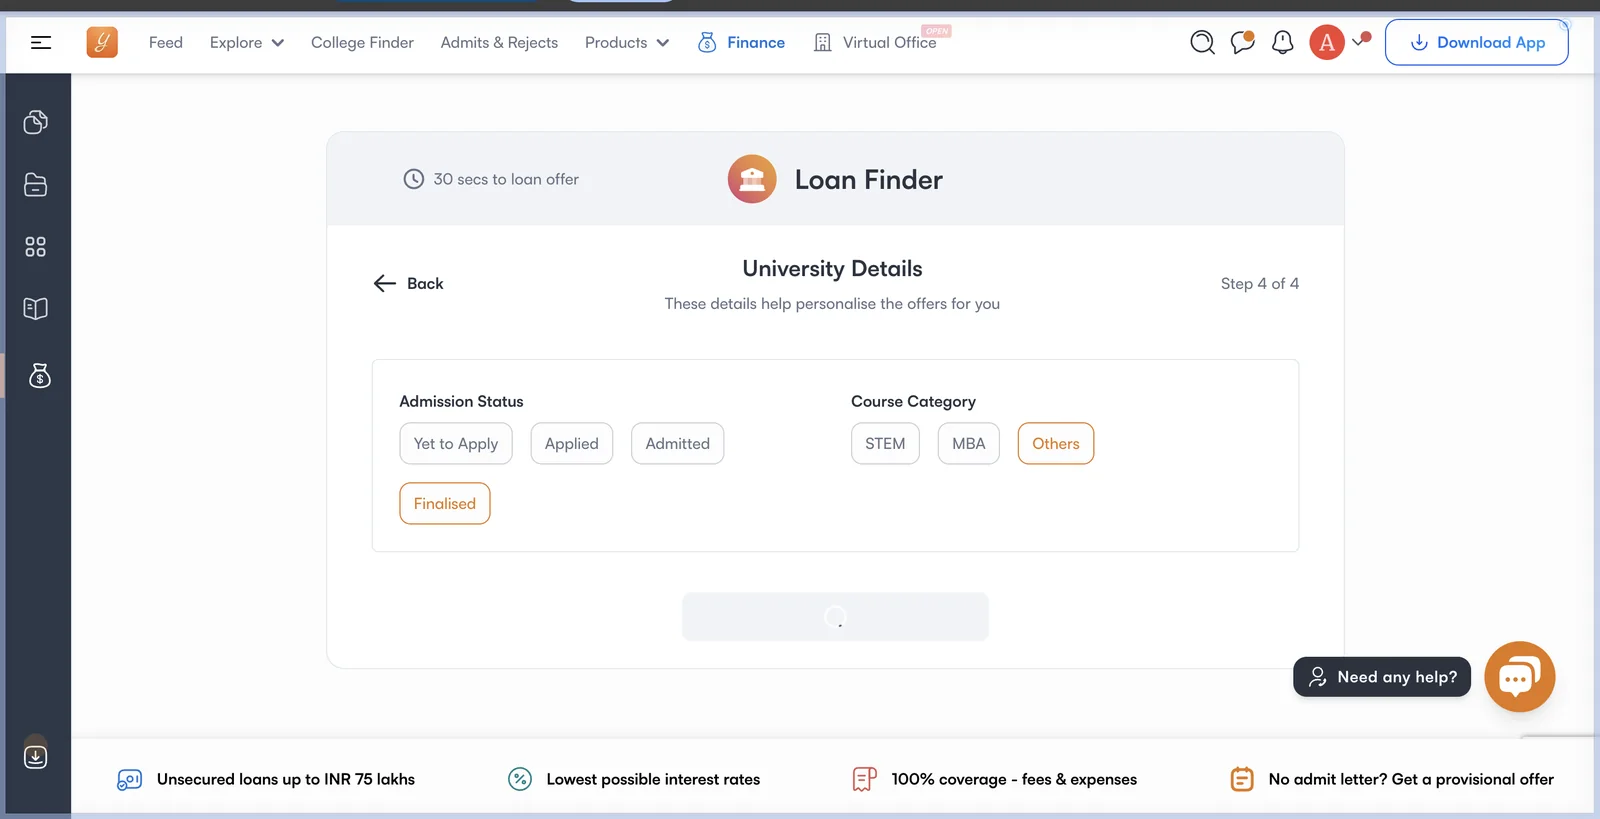Click '30 secs to loan offer' text

point(506,179)
